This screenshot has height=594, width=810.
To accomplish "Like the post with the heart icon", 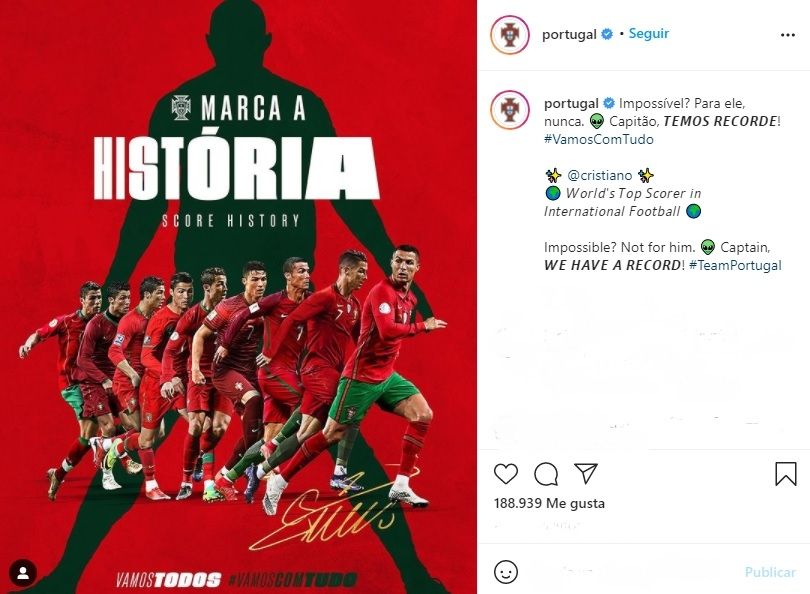I will (x=506, y=474).
